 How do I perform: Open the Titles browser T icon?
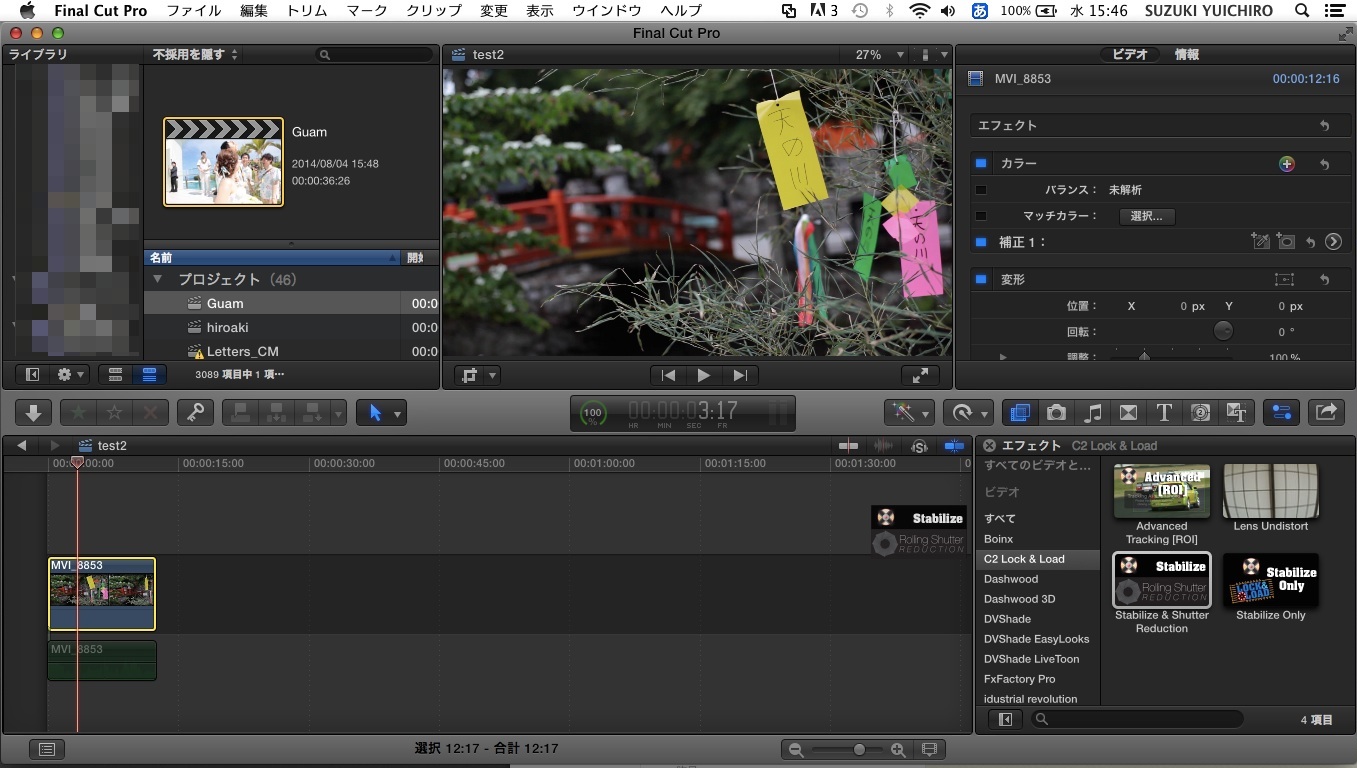(x=1164, y=412)
